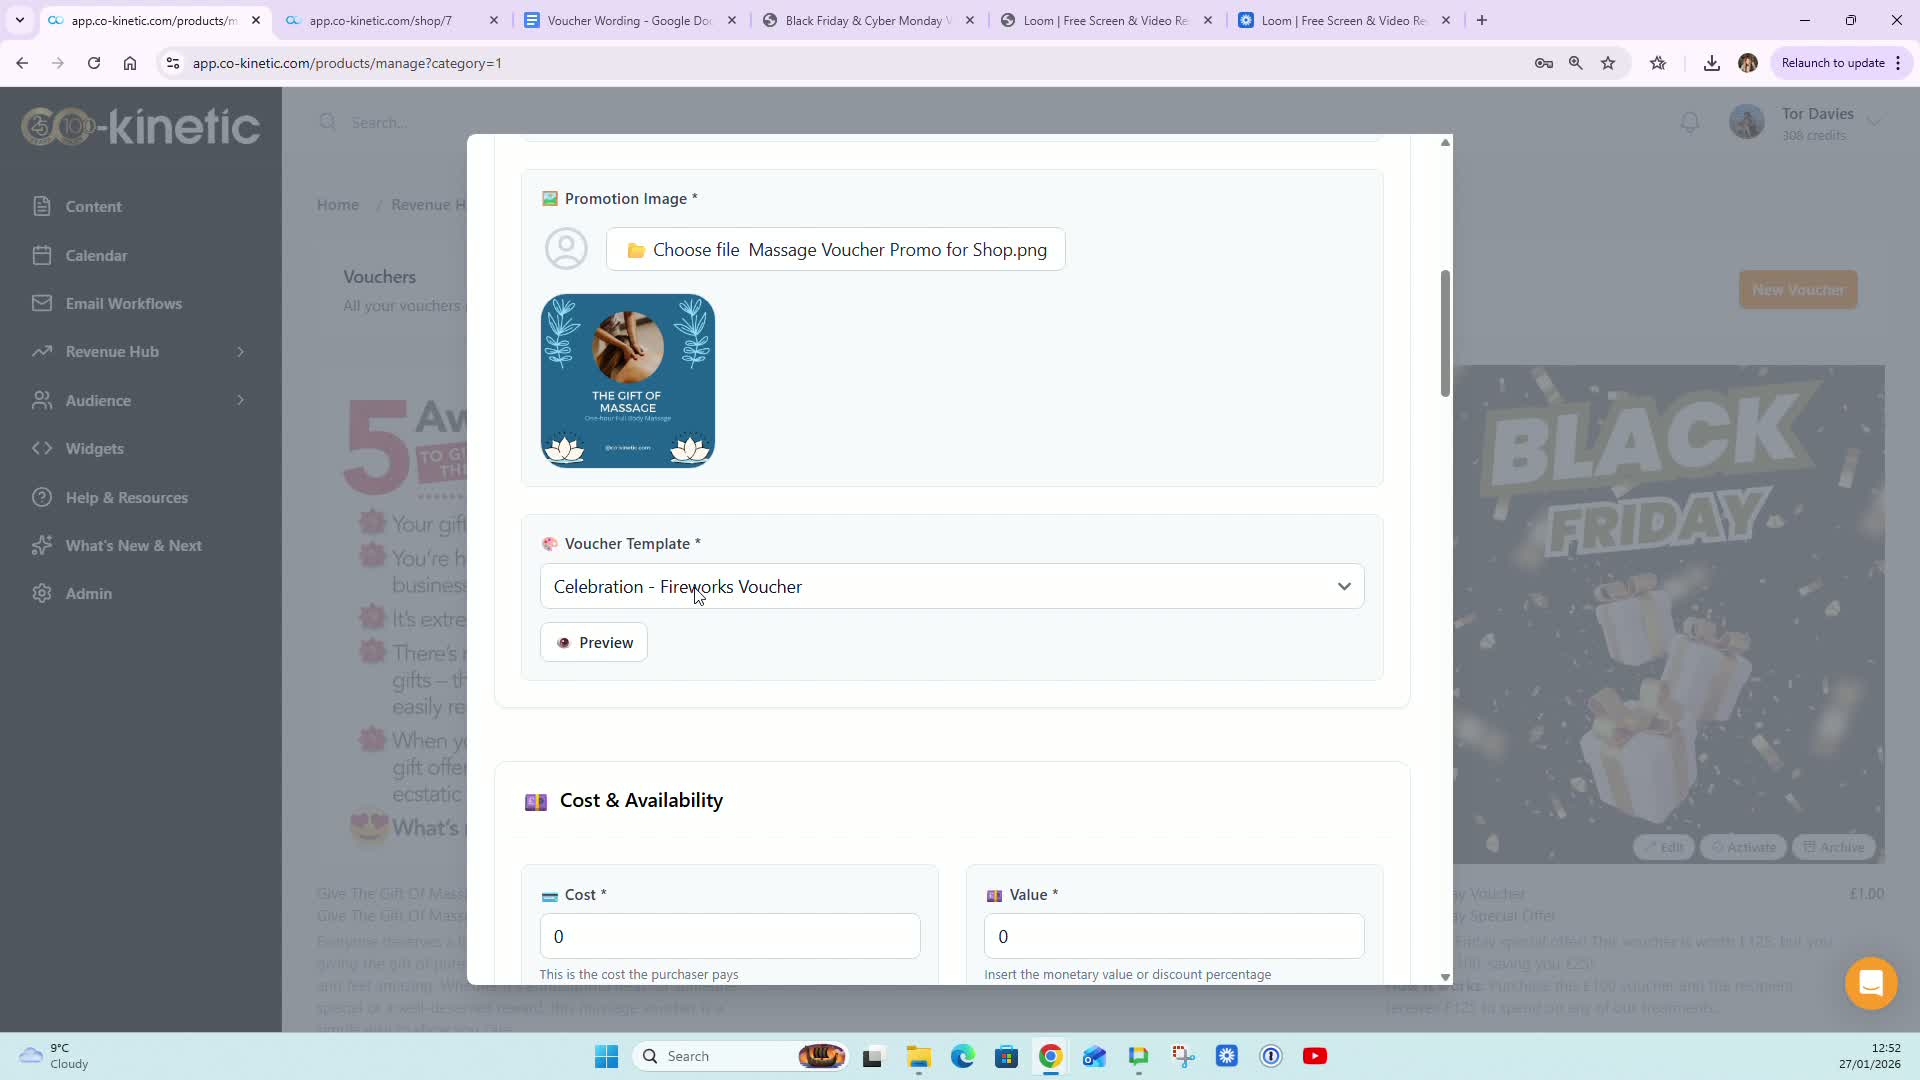The image size is (1920, 1080).
Task: Open Microsoft Edge from the taskbar
Action: [x=962, y=1057]
